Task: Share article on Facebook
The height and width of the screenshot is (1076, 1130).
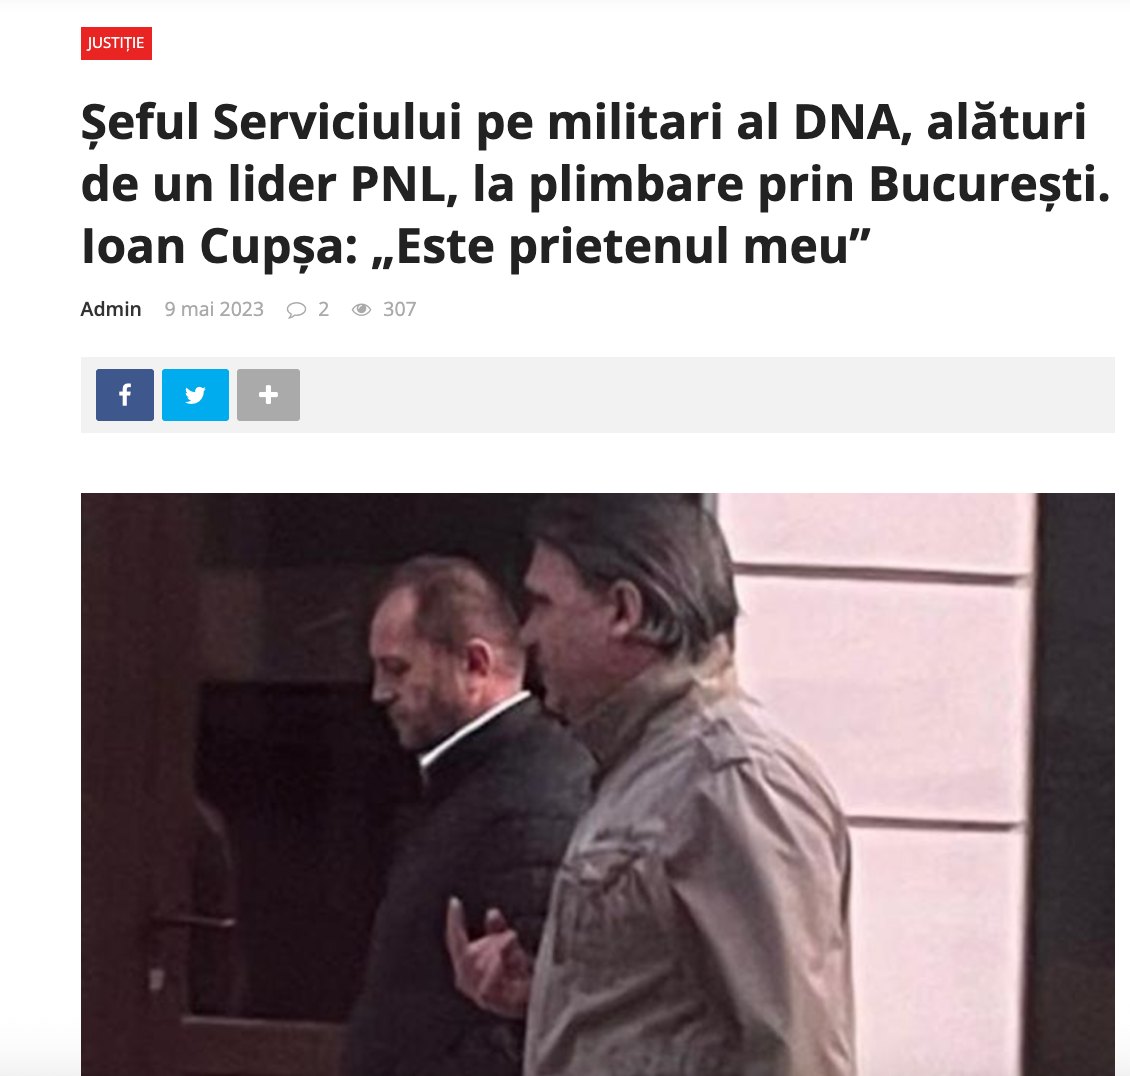Action: point(125,395)
